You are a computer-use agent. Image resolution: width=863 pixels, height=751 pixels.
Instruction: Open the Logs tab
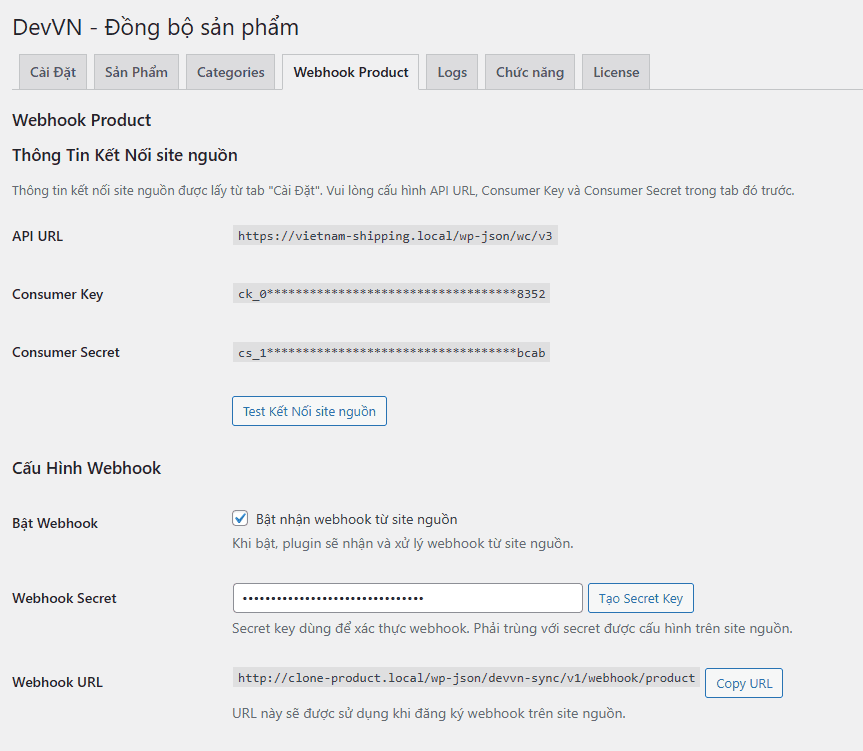(x=452, y=72)
